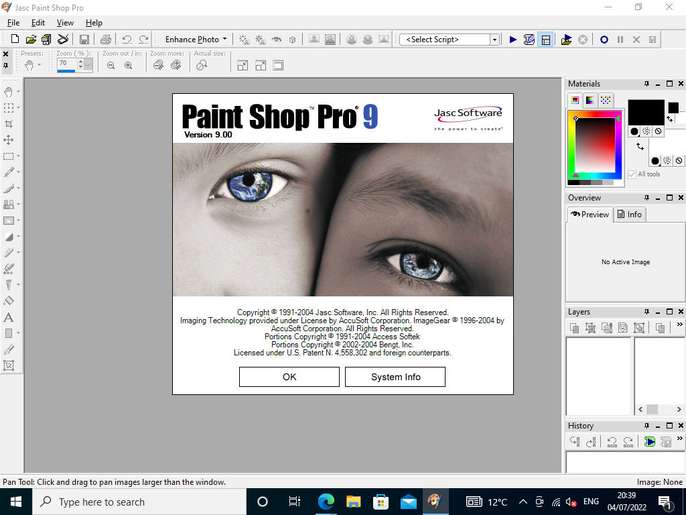The width and height of the screenshot is (686, 515).
Task: Toggle foreground Texture button in Materials
Action: [646, 131]
